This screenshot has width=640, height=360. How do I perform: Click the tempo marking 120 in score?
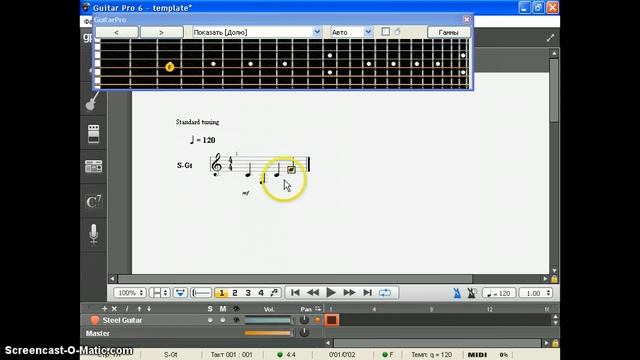[202, 140]
